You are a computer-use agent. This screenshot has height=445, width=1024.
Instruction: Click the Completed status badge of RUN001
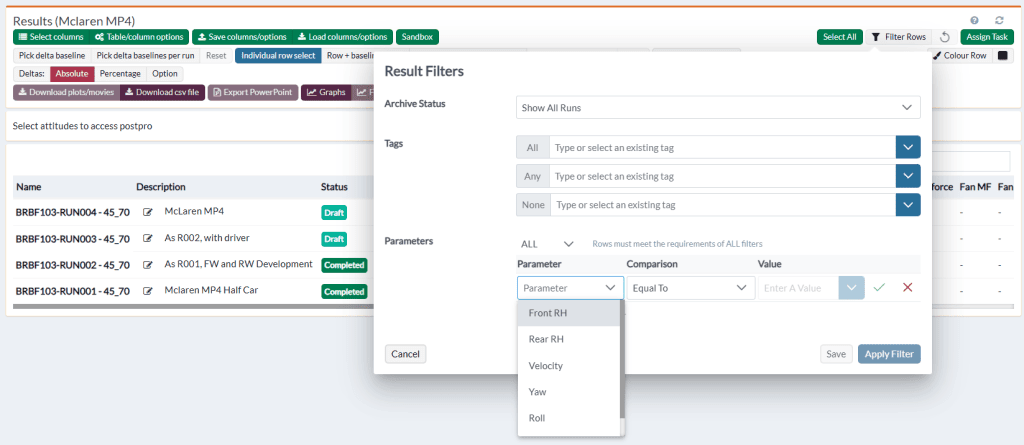pyautogui.click(x=344, y=291)
